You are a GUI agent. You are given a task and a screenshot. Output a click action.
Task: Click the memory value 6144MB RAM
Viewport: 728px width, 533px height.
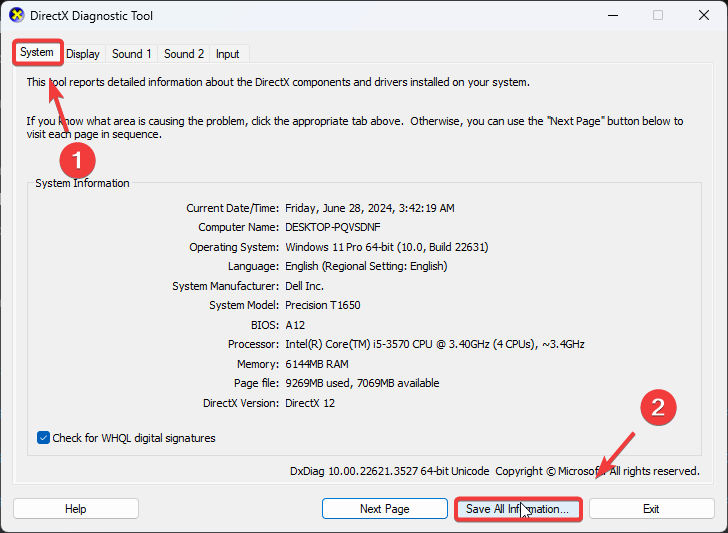click(317, 364)
